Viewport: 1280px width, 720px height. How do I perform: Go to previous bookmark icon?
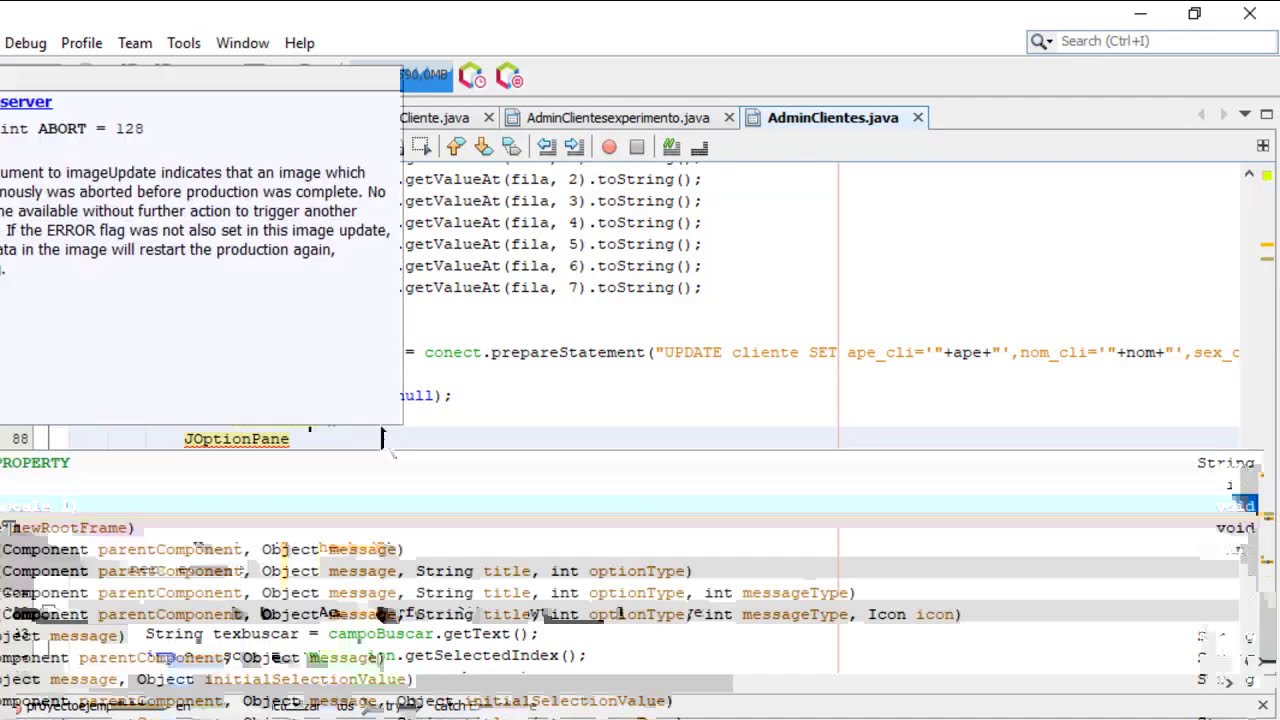tap(456, 147)
